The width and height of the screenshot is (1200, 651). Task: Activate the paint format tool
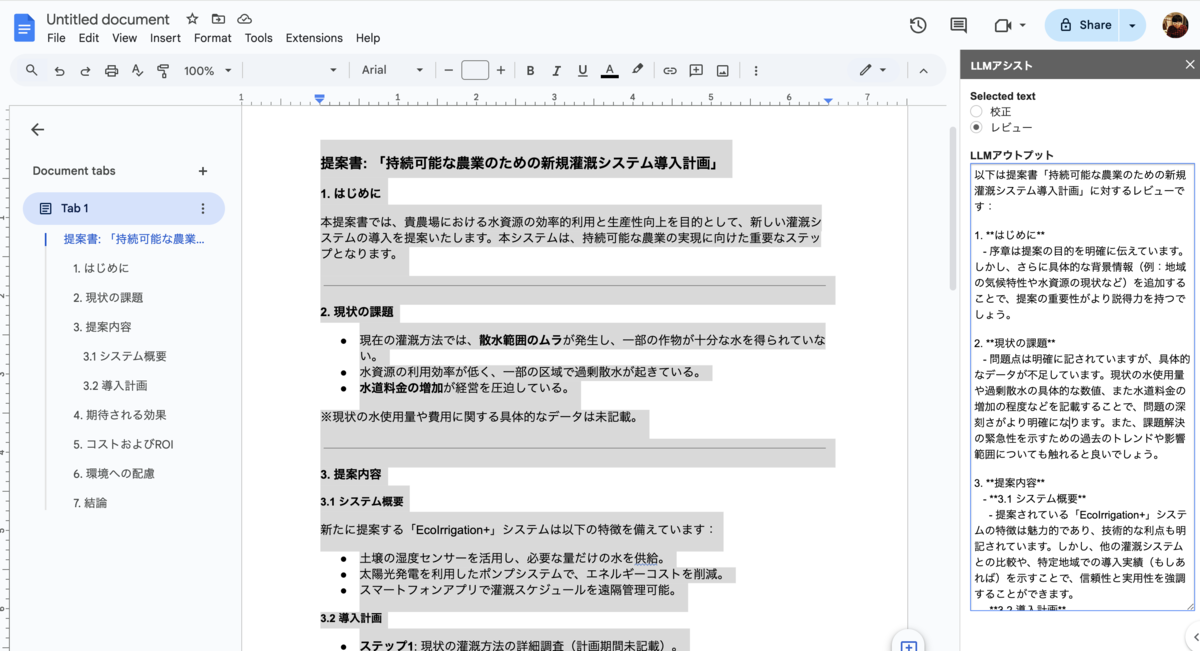coord(163,70)
